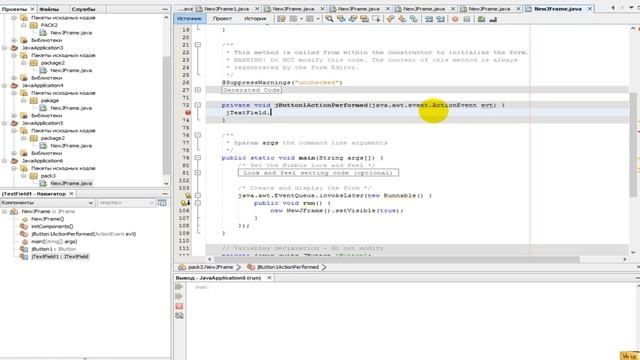The height and width of the screenshot is (360, 640).
Task: Expand Look and feel fold at line 81
Action: click(x=198, y=173)
